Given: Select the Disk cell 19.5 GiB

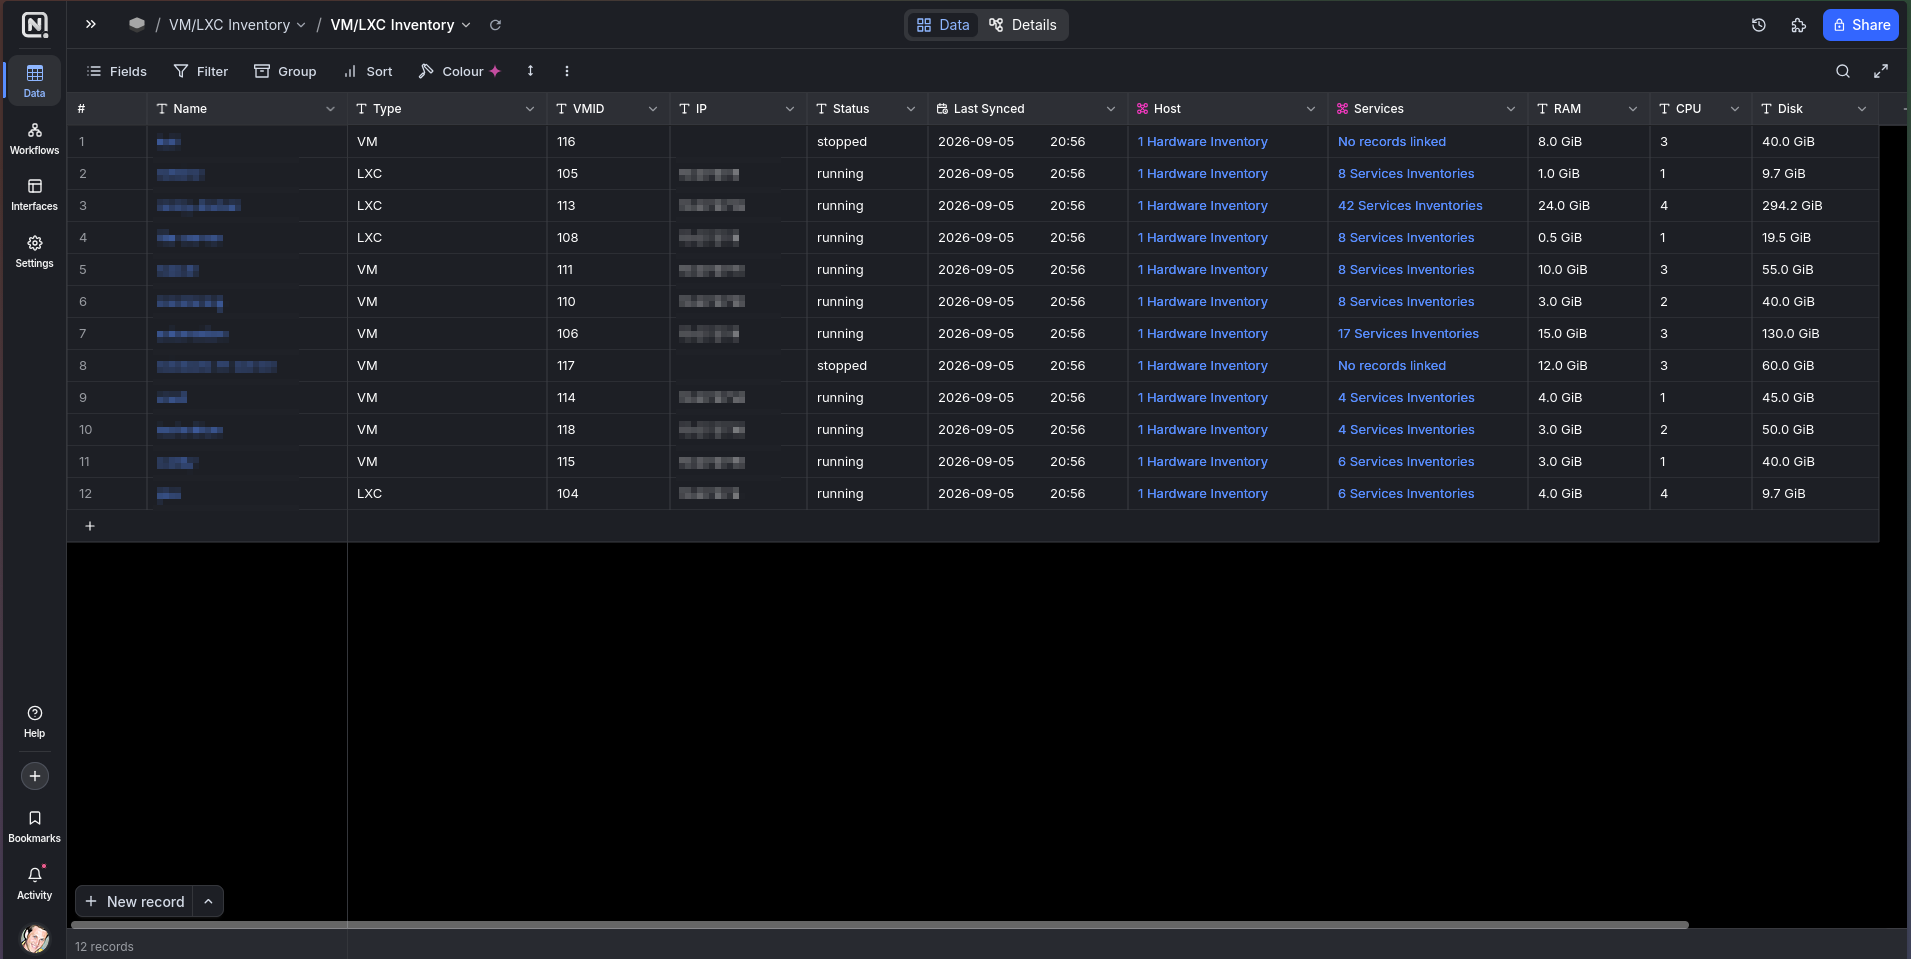Looking at the screenshot, I should (1815, 238).
